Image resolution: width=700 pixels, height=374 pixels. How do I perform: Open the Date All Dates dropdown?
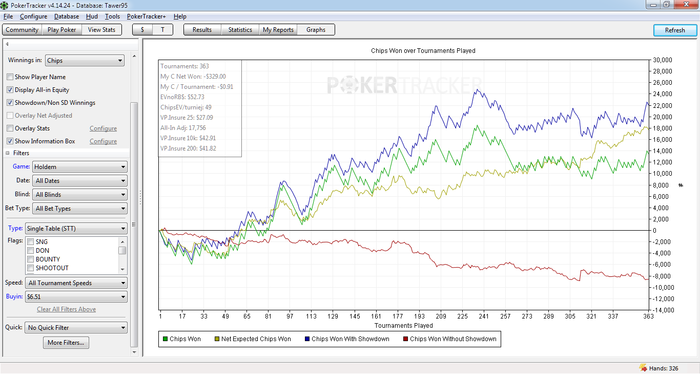point(80,181)
